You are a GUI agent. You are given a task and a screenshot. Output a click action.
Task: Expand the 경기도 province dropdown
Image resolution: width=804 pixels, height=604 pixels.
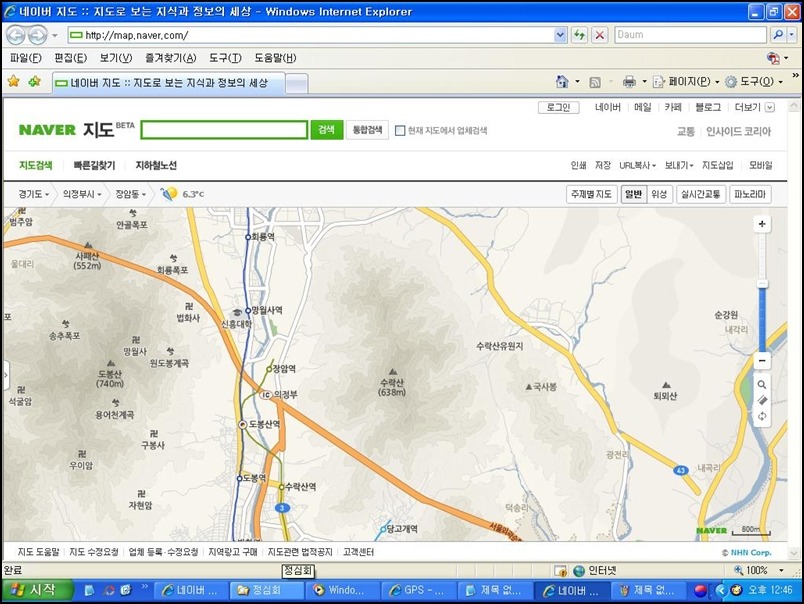coord(34,194)
